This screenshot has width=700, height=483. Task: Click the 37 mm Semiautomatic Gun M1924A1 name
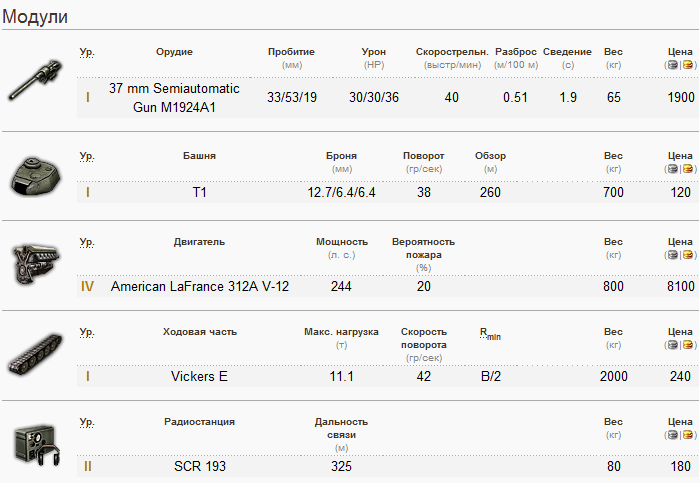(x=174, y=98)
